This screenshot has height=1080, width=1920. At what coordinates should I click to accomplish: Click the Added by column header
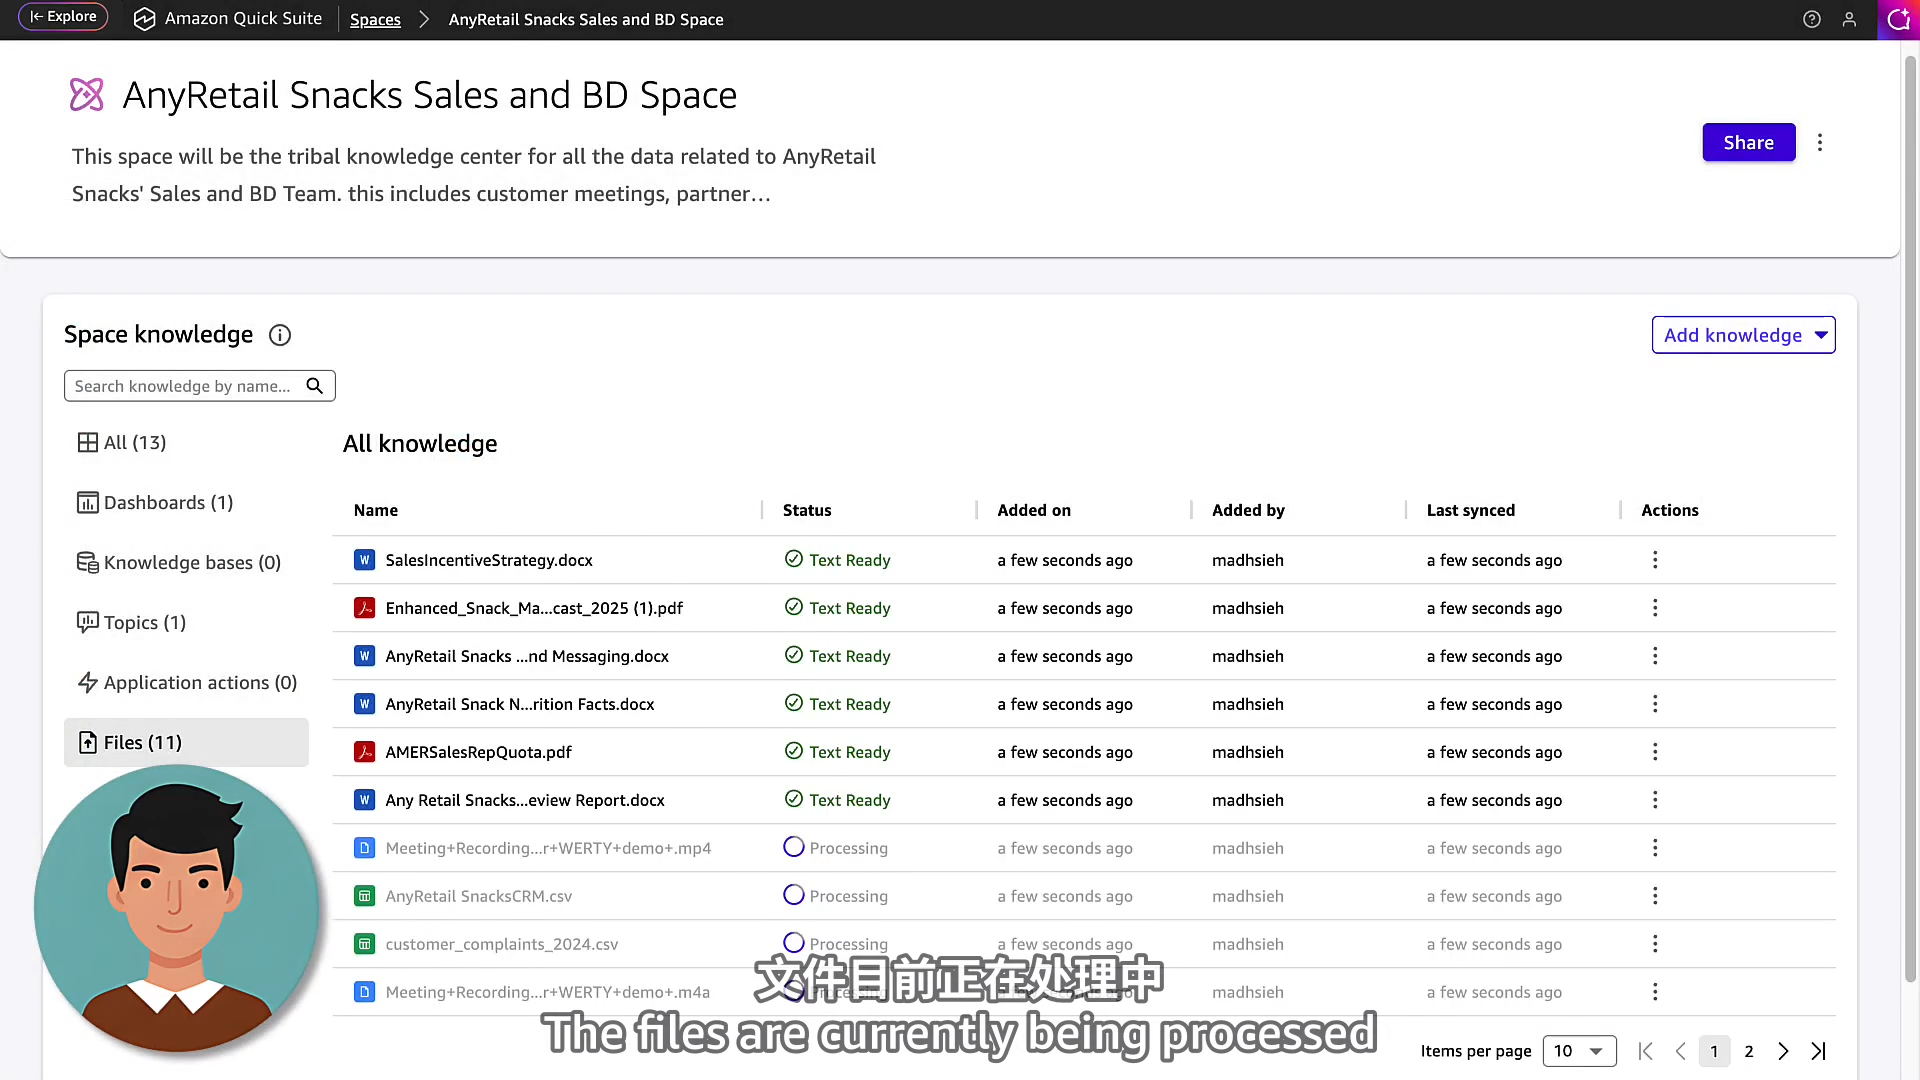click(x=1248, y=510)
